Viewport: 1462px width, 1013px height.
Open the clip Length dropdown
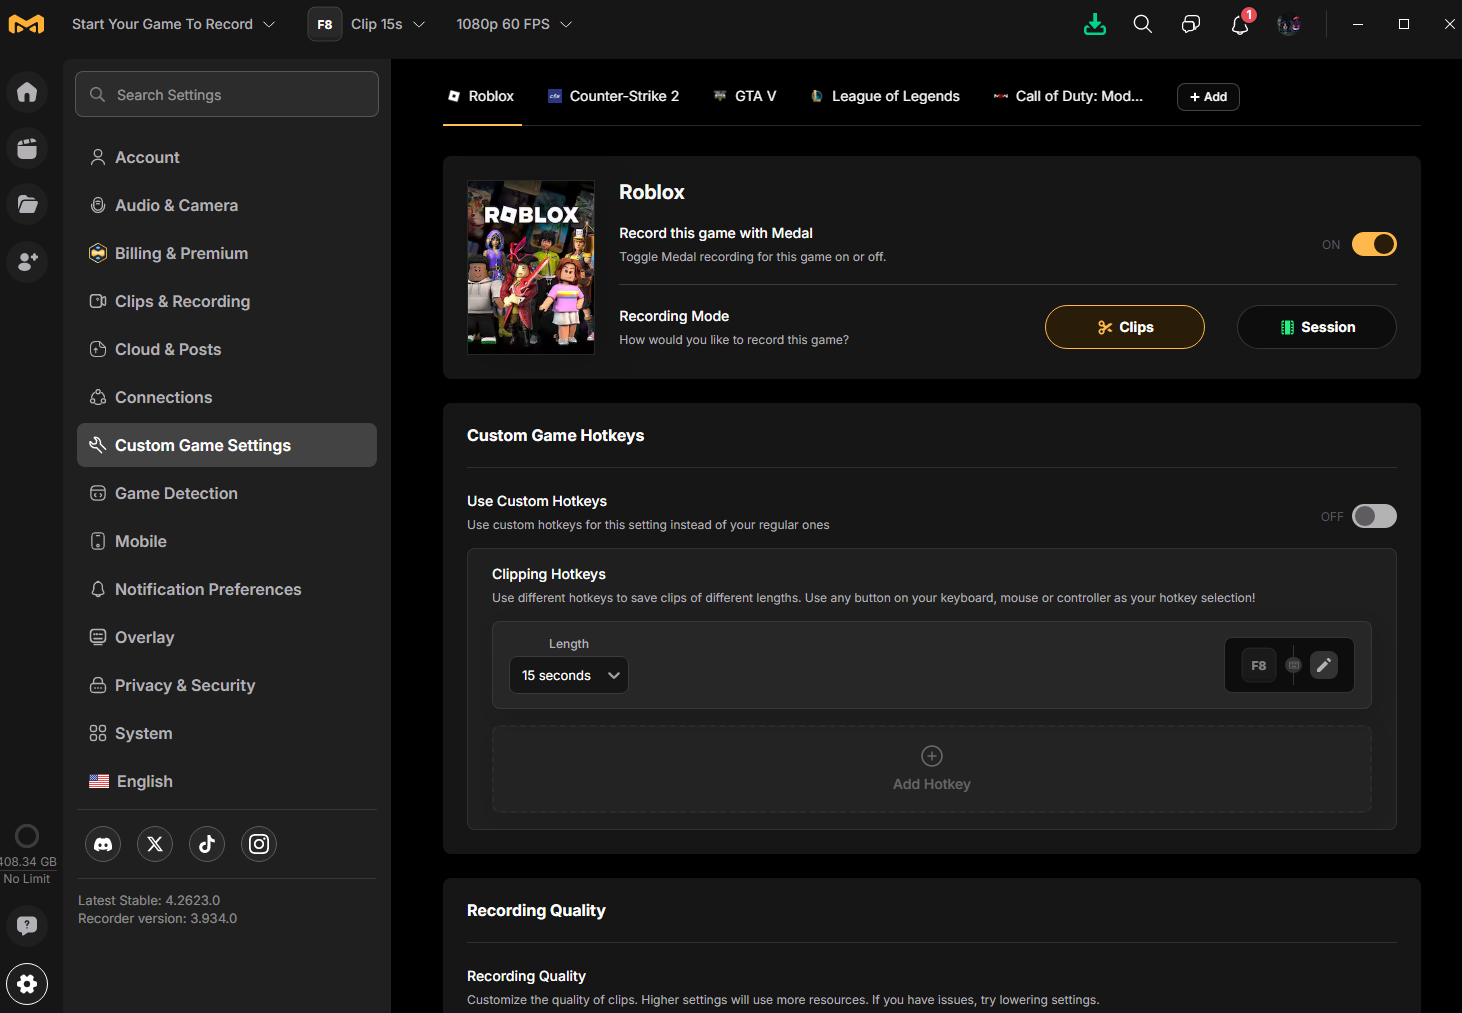click(568, 674)
